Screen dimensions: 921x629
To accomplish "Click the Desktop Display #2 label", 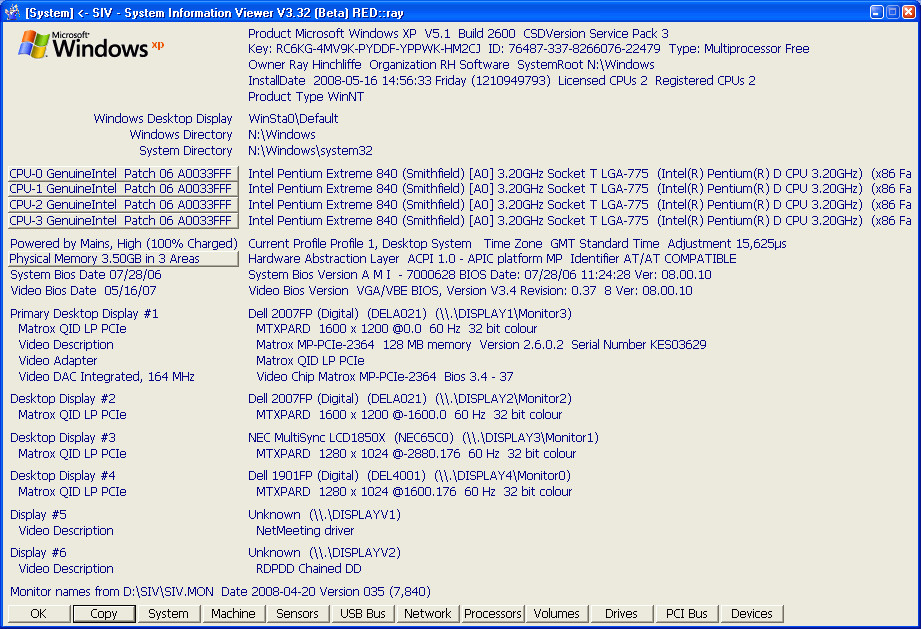I will (63, 399).
